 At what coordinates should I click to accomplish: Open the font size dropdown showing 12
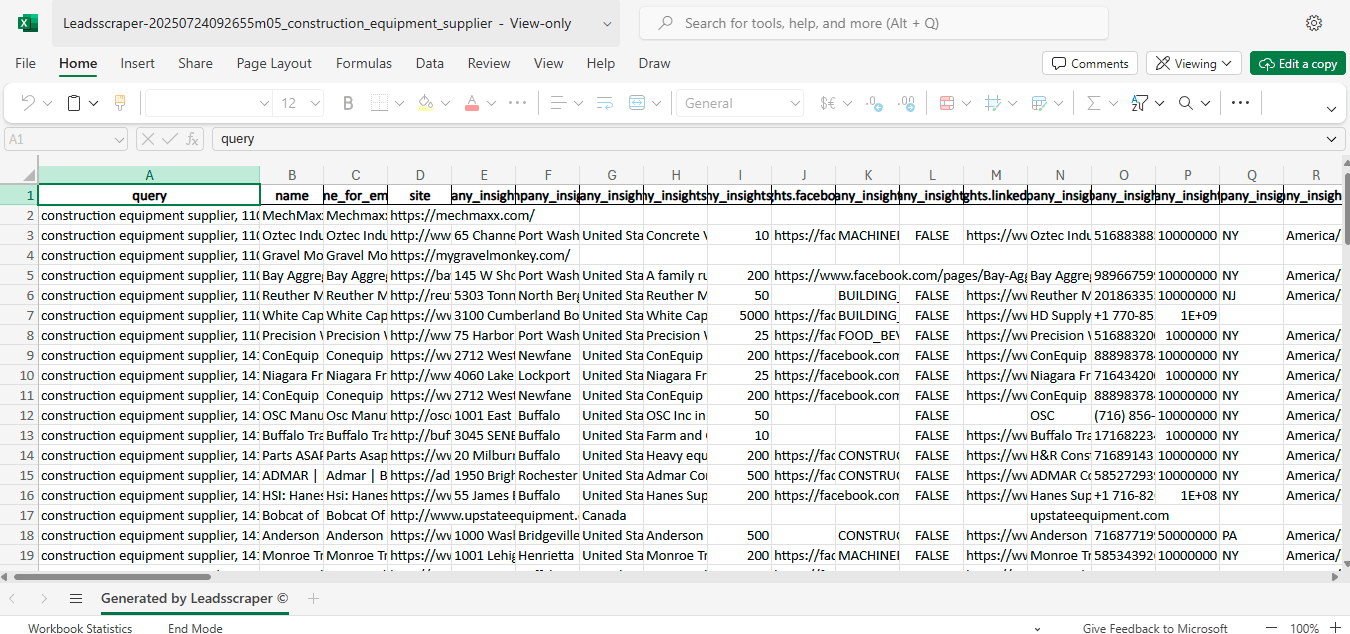[x=300, y=103]
